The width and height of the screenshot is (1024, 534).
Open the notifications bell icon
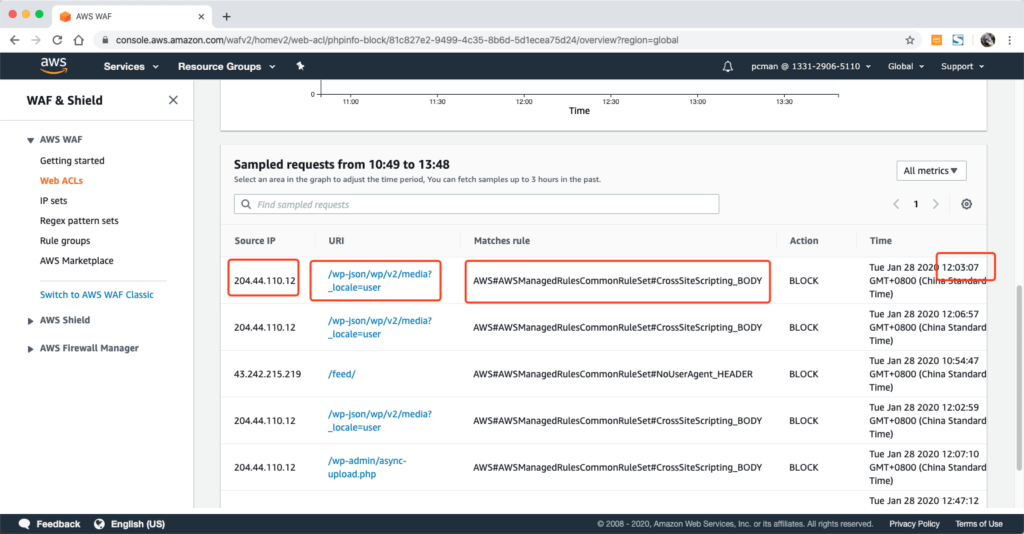(728, 66)
